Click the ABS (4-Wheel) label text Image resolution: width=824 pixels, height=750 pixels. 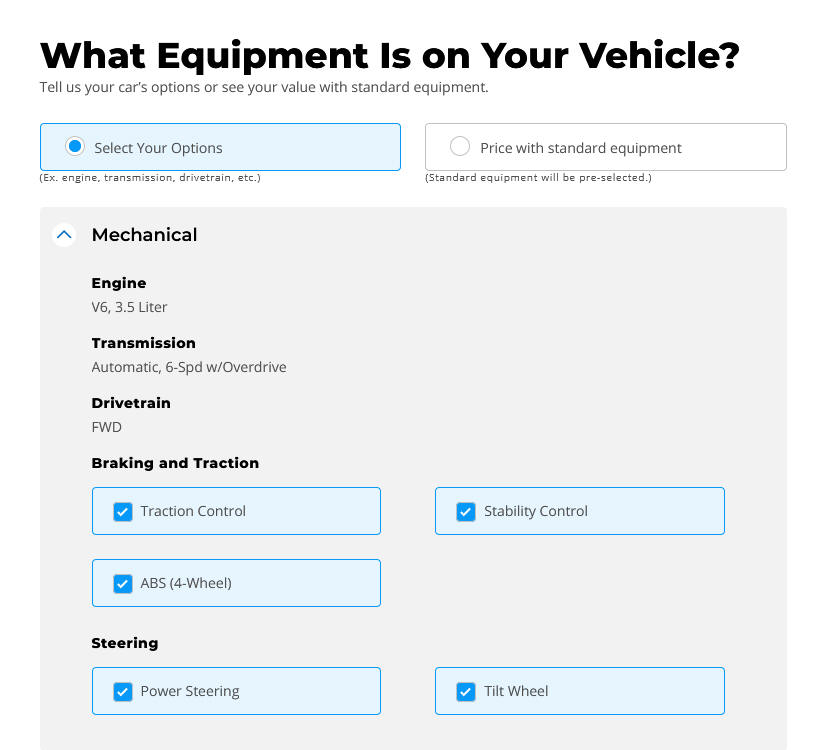pyautogui.click(x=186, y=583)
